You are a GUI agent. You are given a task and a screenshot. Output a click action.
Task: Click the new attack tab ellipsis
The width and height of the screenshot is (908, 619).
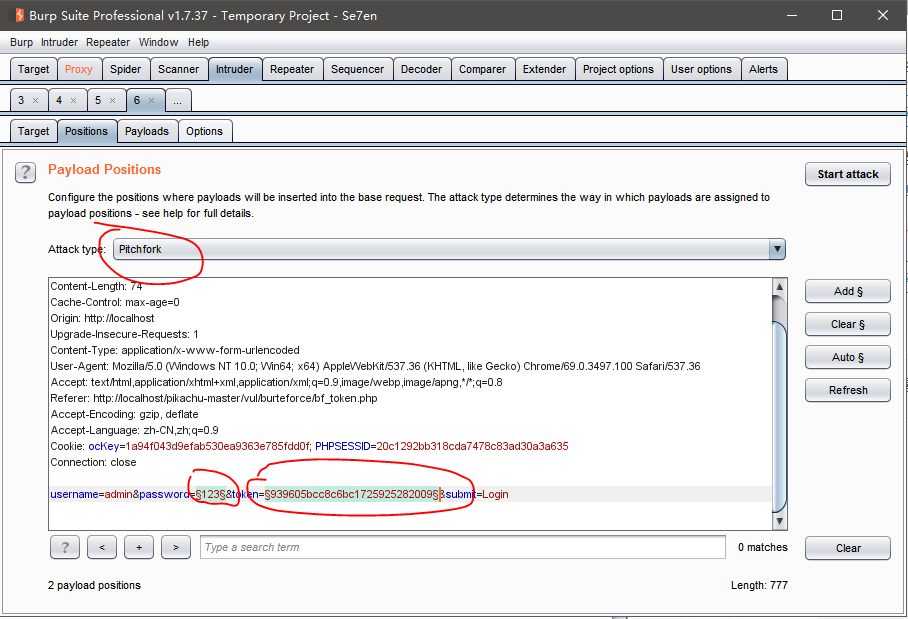178,101
